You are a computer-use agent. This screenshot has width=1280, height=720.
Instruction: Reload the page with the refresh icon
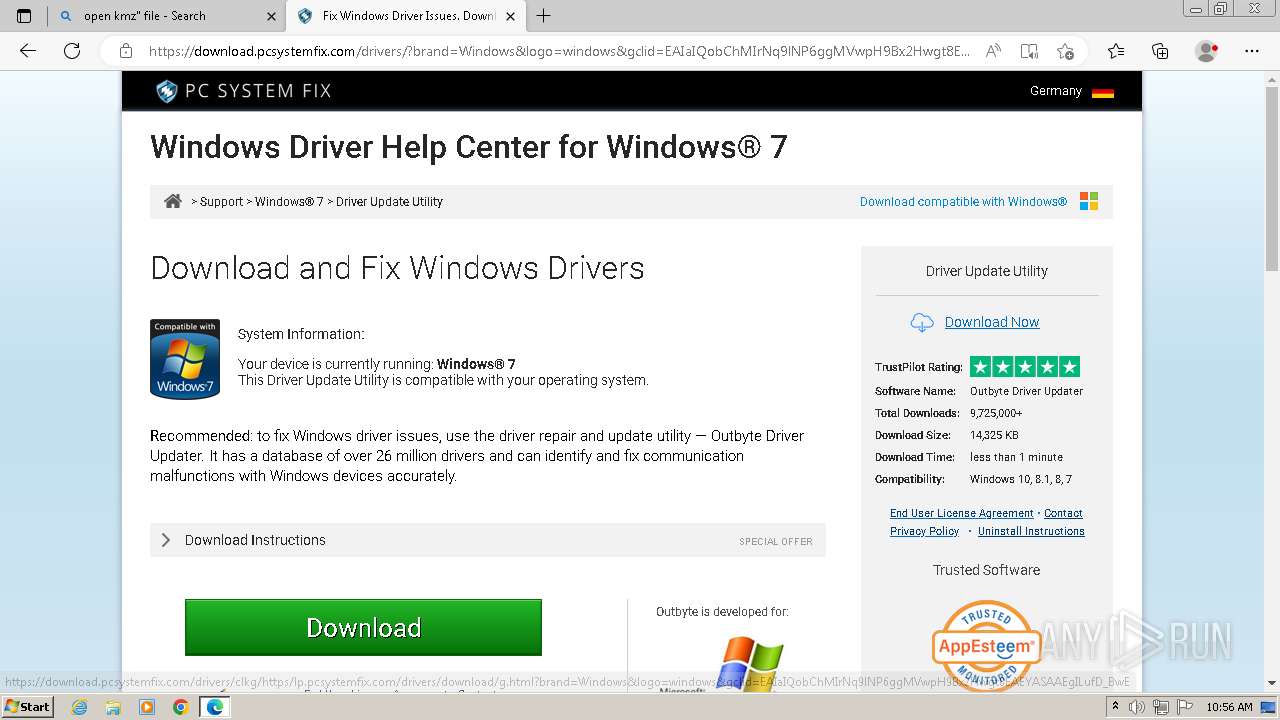click(72, 51)
